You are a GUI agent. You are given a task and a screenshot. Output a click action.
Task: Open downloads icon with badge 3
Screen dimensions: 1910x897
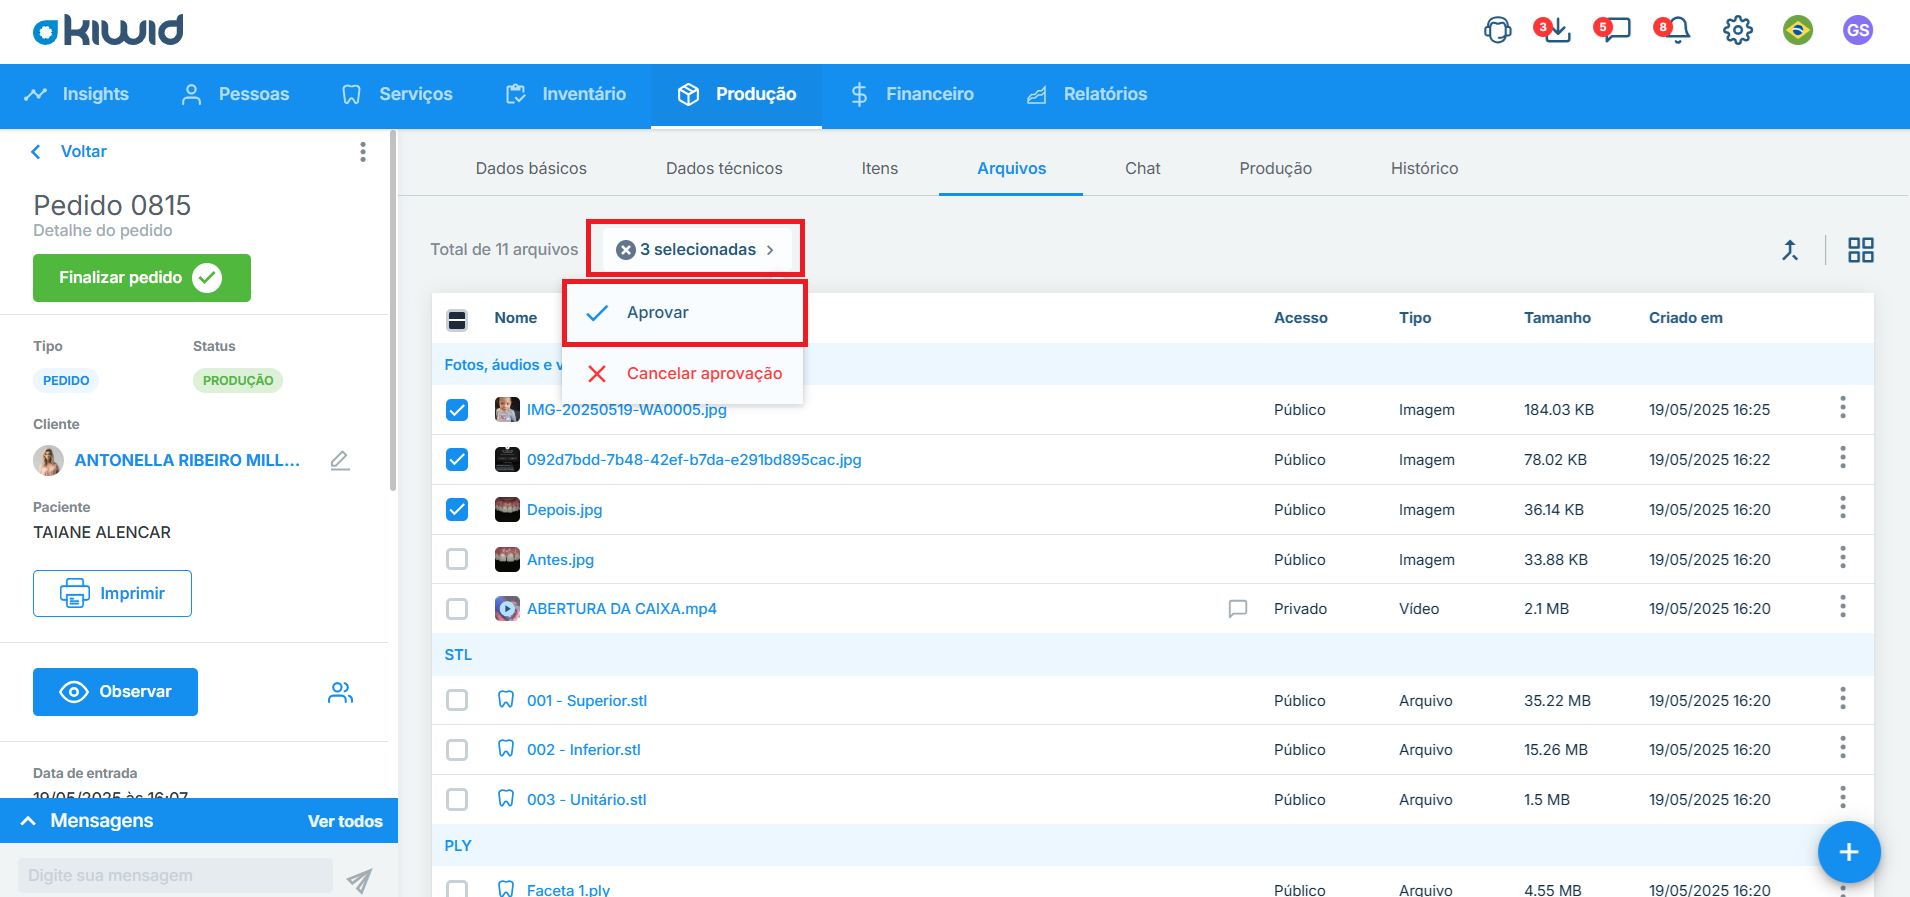[x=1553, y=30]
